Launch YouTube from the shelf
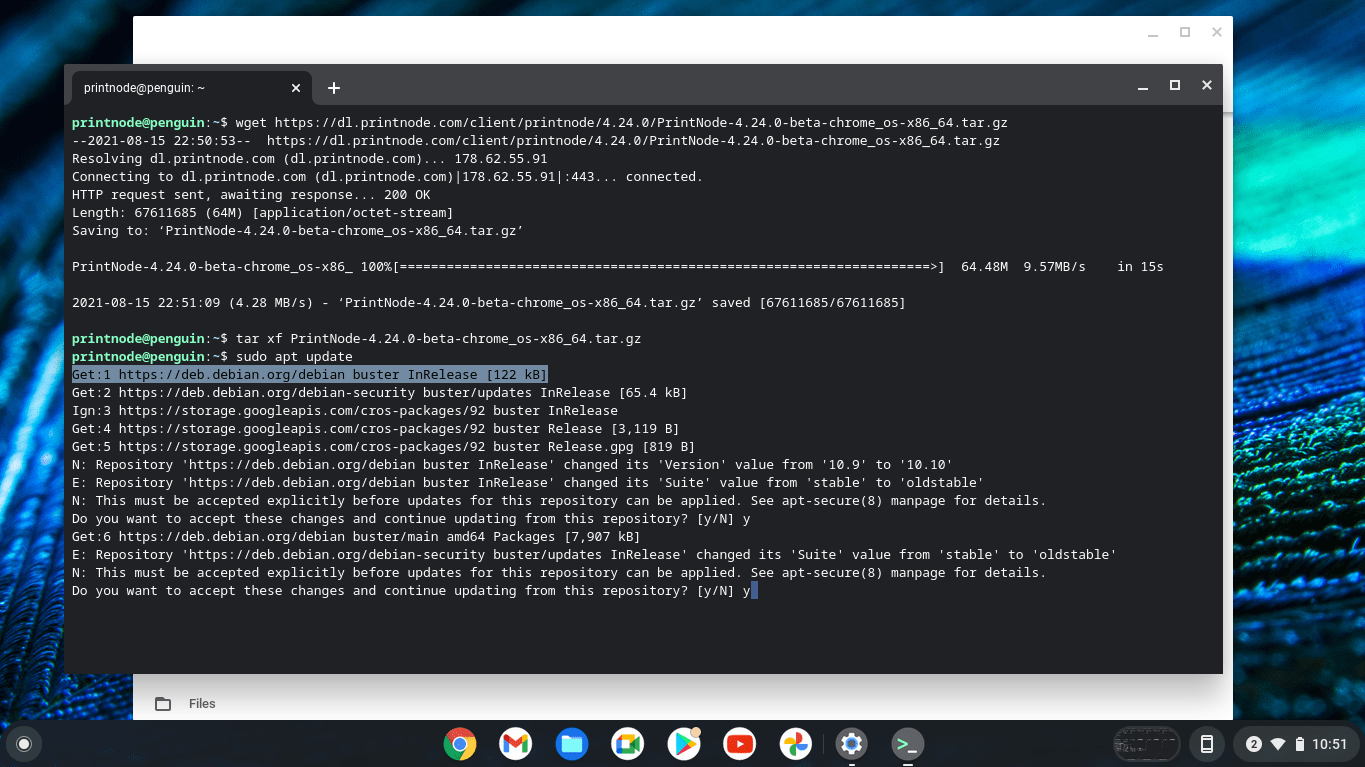The width and height of the screenshot is (1365, 767). click(x=740, y=744)
